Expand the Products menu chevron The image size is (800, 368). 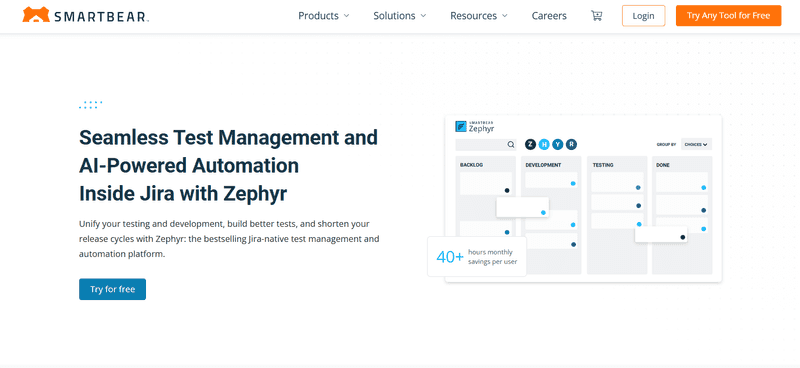(x=346, y=16)
